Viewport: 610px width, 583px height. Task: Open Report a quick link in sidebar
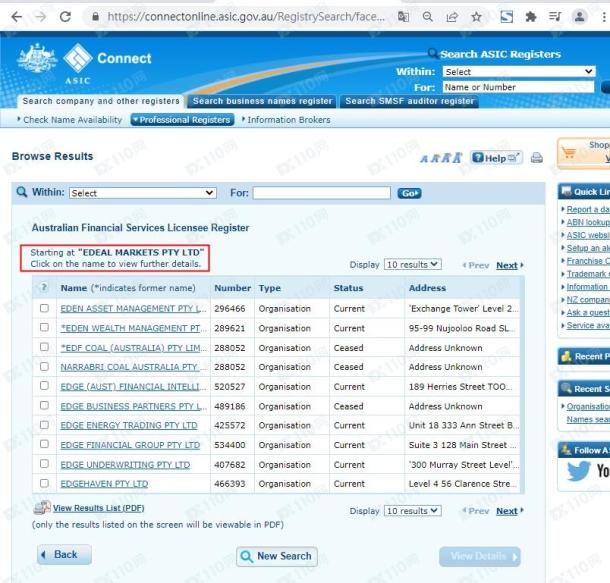[588, 209]
